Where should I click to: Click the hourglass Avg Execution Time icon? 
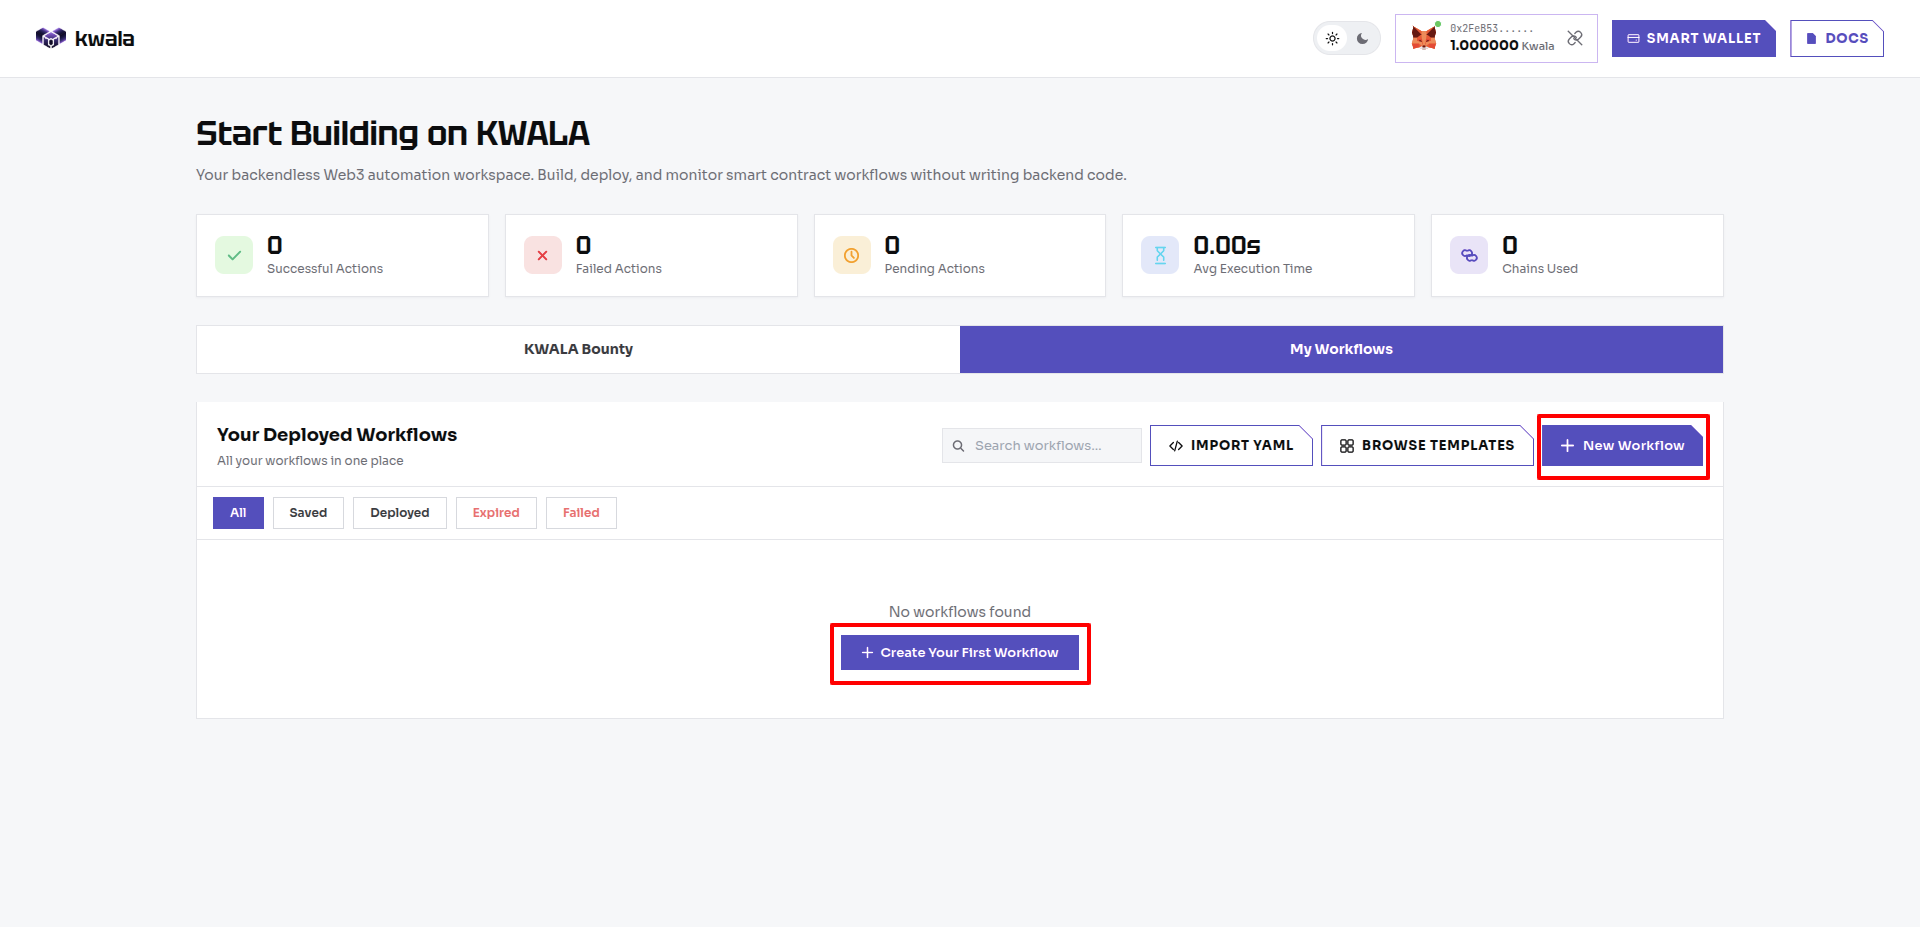[x=1160, y=255]
